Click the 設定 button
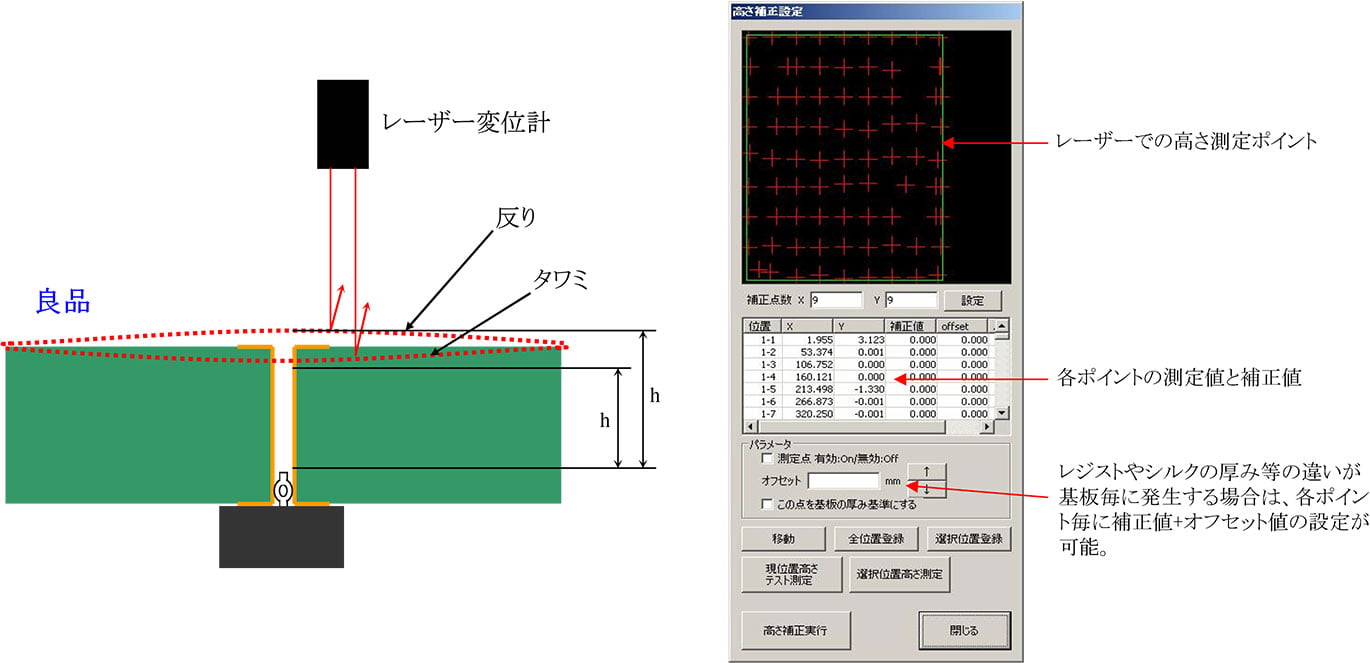1370x663 pixels. click(972, 300)
